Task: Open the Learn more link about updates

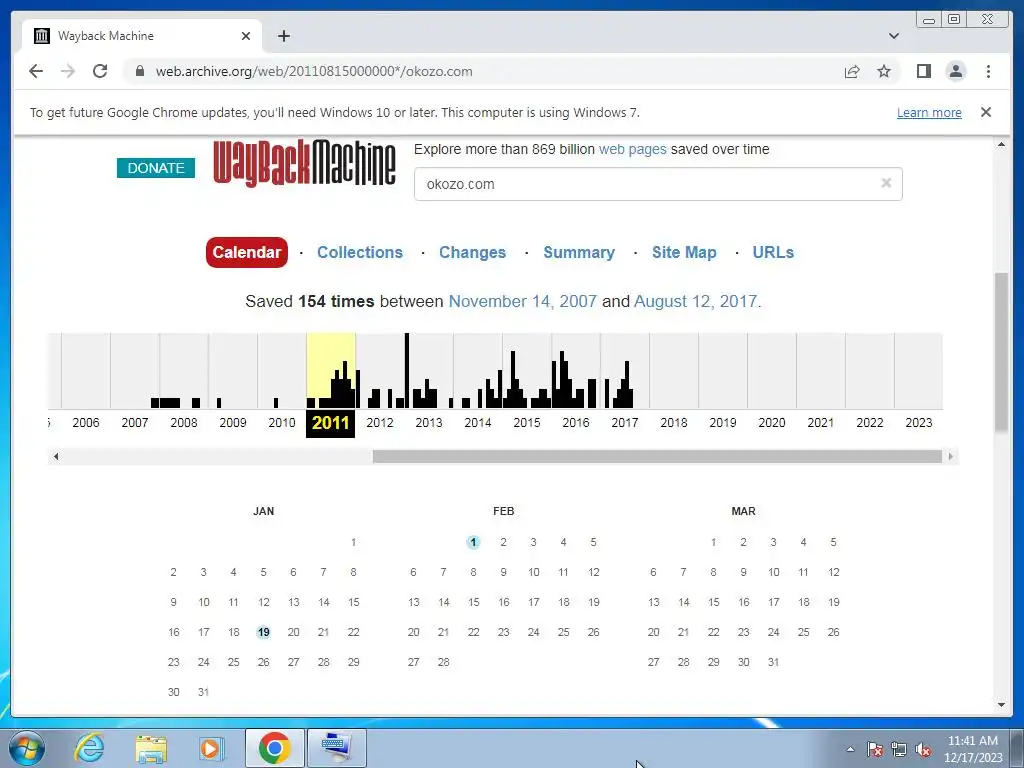Action: (929, 112)
